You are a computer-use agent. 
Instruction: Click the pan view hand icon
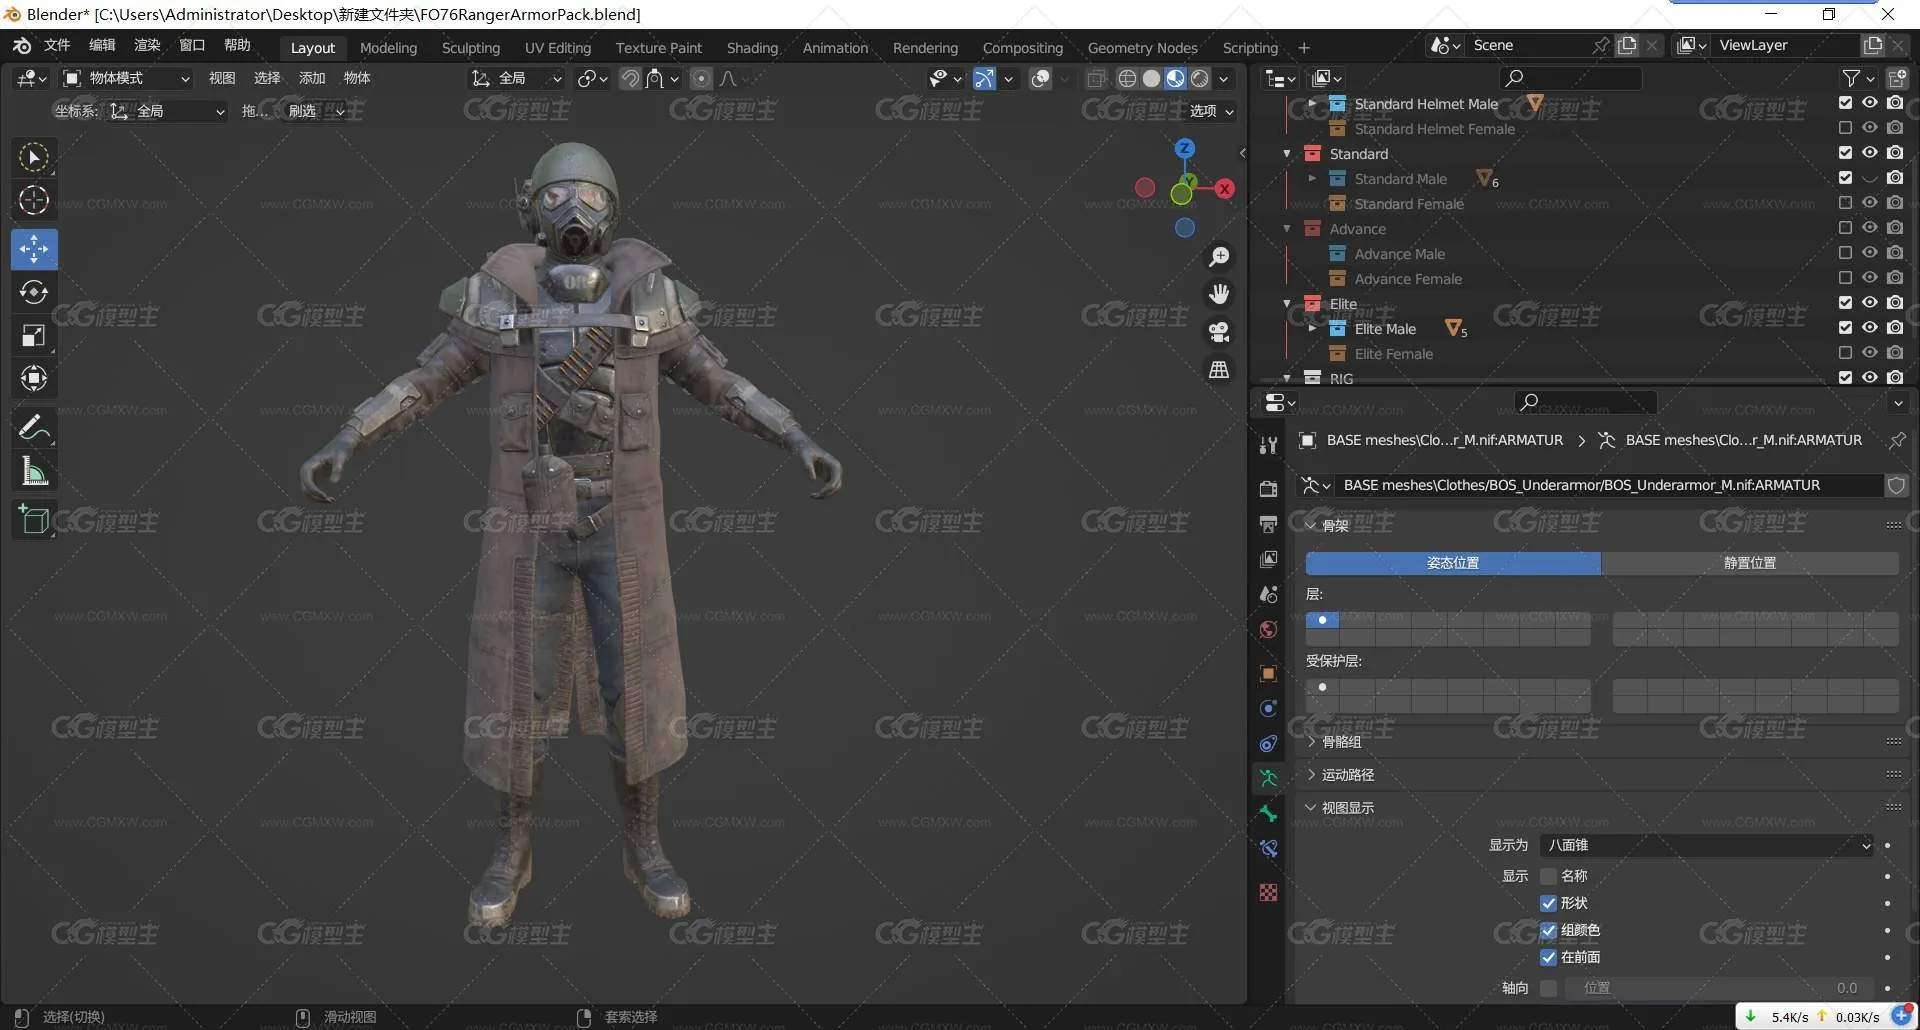[x=1219, y=294]
